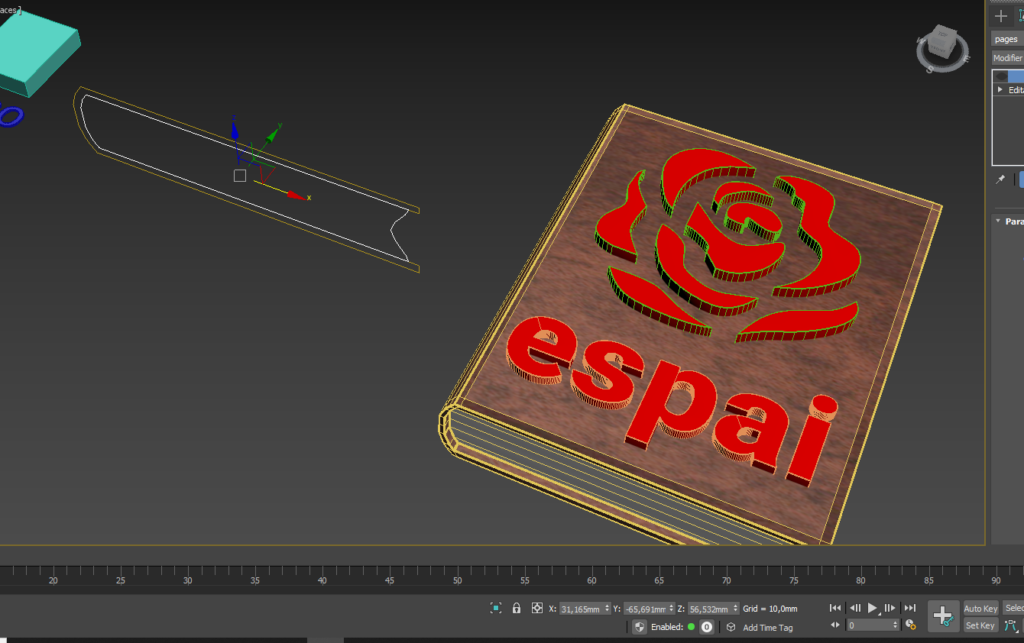
Task: Toggle the green Enabled animation indicator
Action: (x=692, y=627)
